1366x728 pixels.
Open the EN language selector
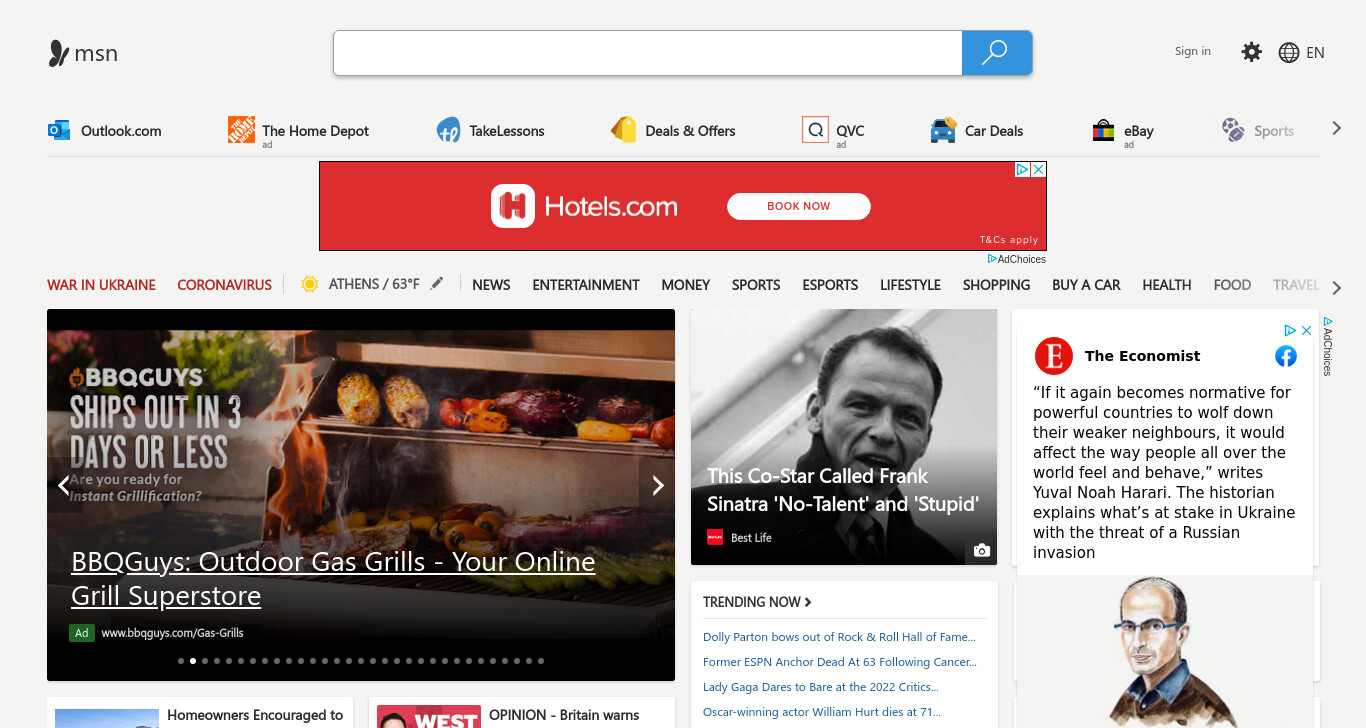pos(1316,53)
